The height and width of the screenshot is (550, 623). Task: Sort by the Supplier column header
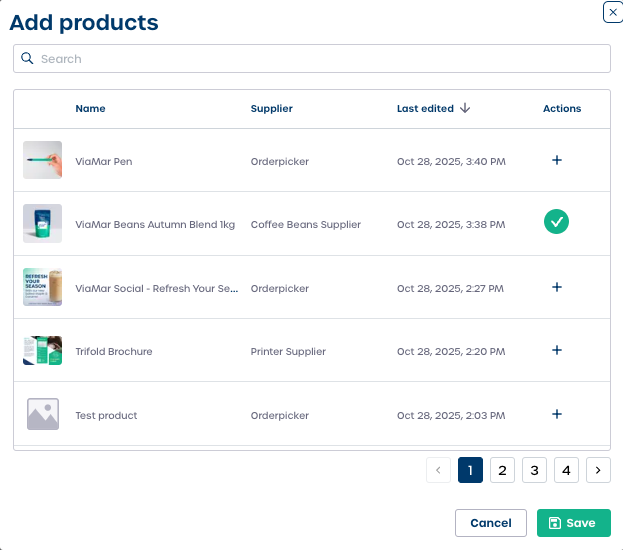pyautogui.click(x=271, y=108)
